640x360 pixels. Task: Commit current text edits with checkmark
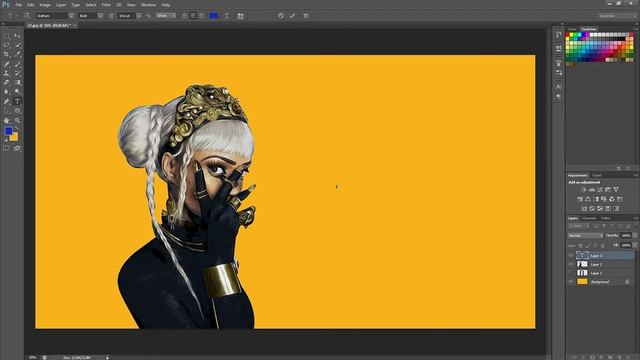tap(292, 16)
